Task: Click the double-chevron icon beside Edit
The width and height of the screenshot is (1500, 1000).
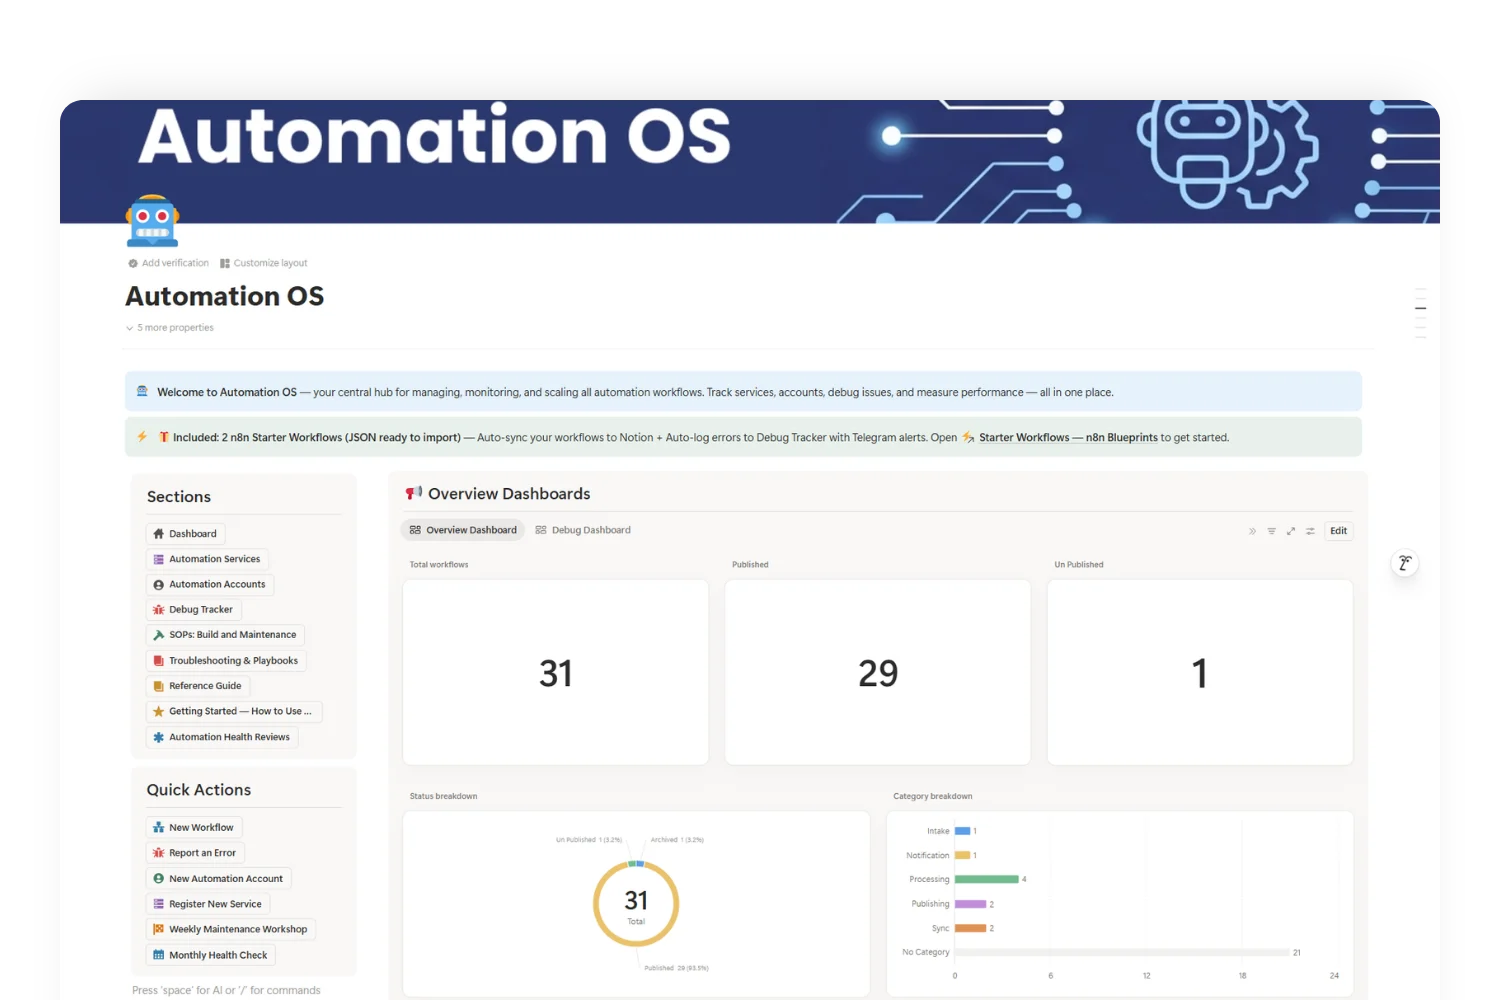Action: 1252,531
